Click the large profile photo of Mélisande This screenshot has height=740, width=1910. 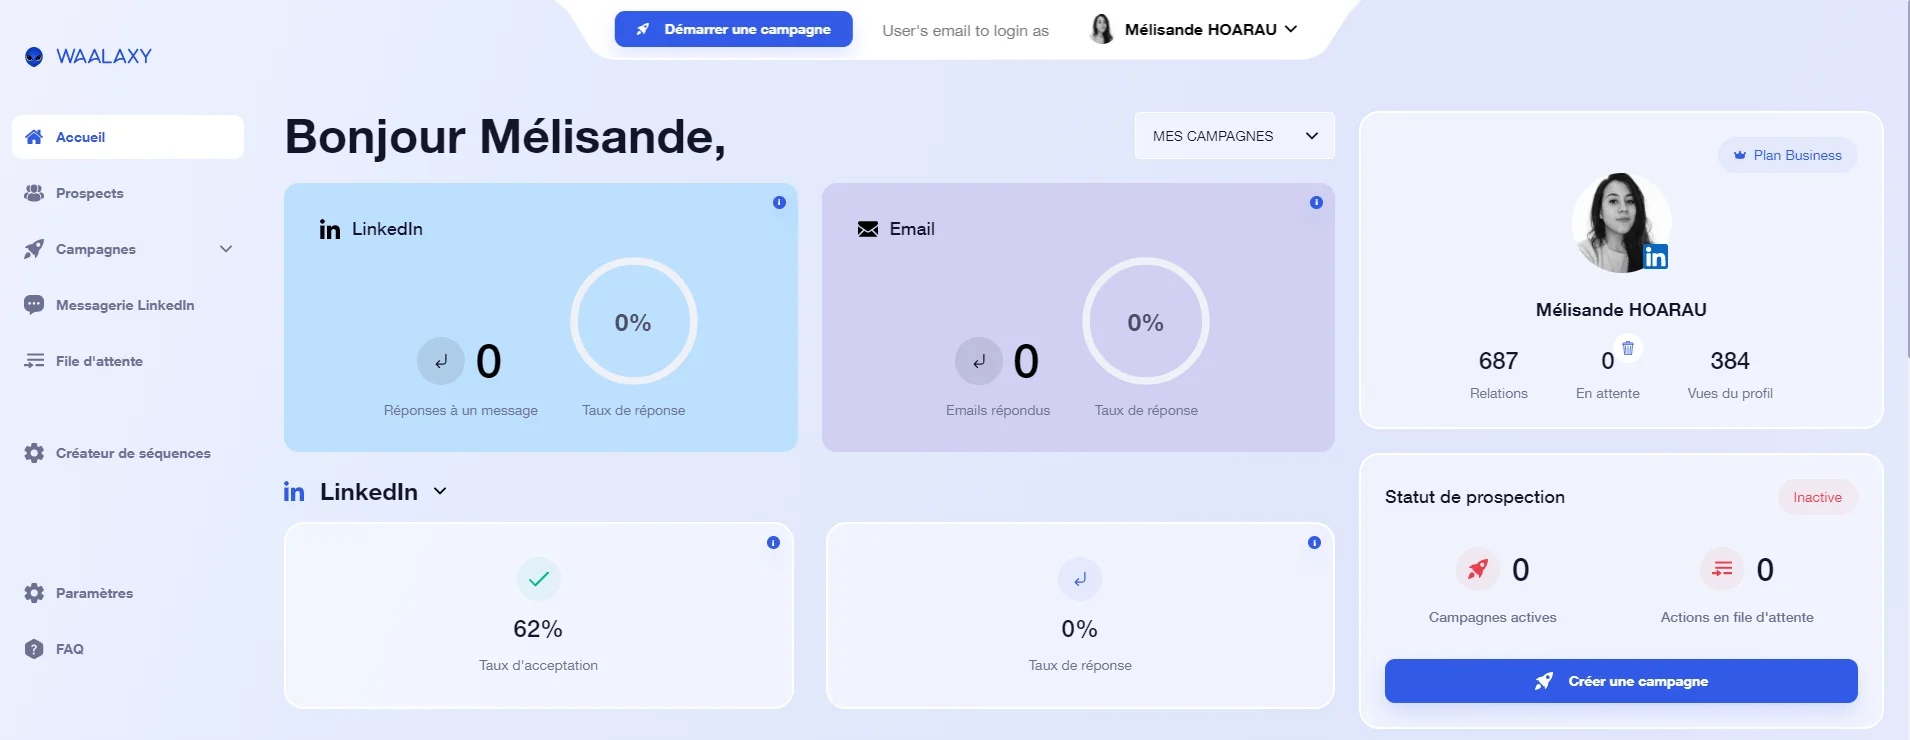[x=1621, y=222]
